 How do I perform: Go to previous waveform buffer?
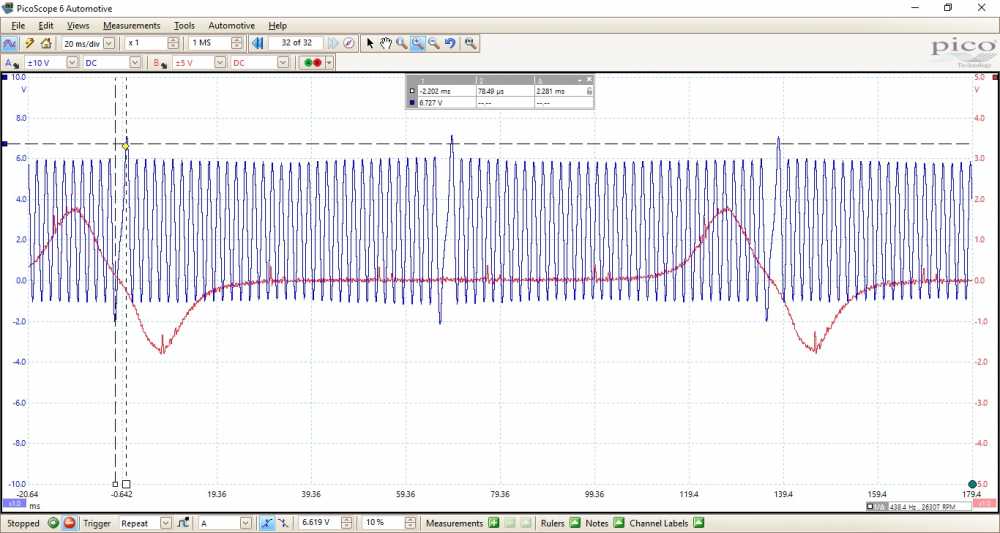[258, 43]
